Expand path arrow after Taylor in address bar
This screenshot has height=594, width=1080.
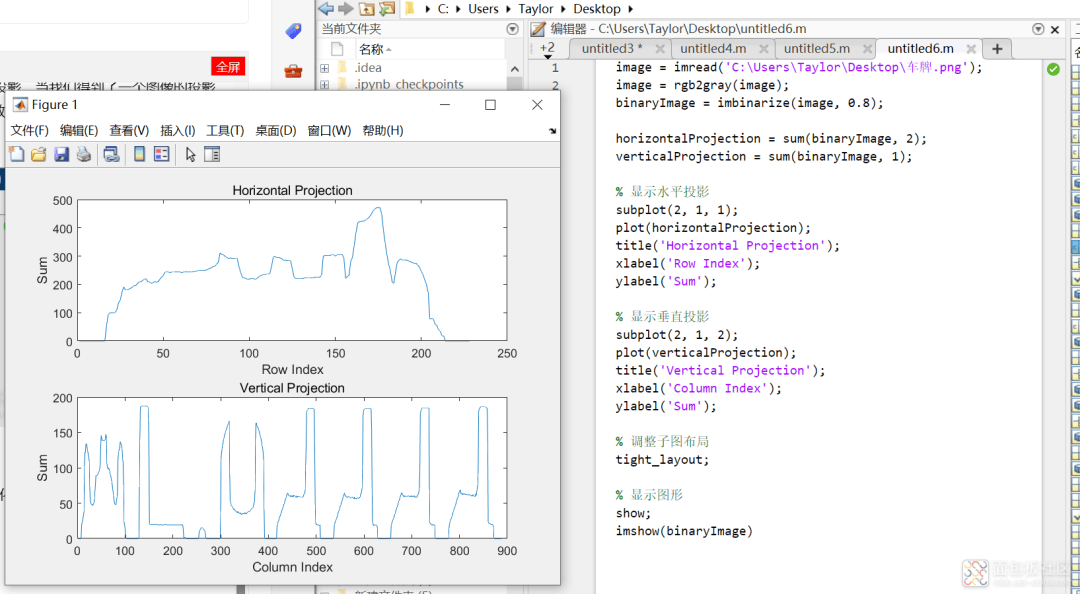563,9
